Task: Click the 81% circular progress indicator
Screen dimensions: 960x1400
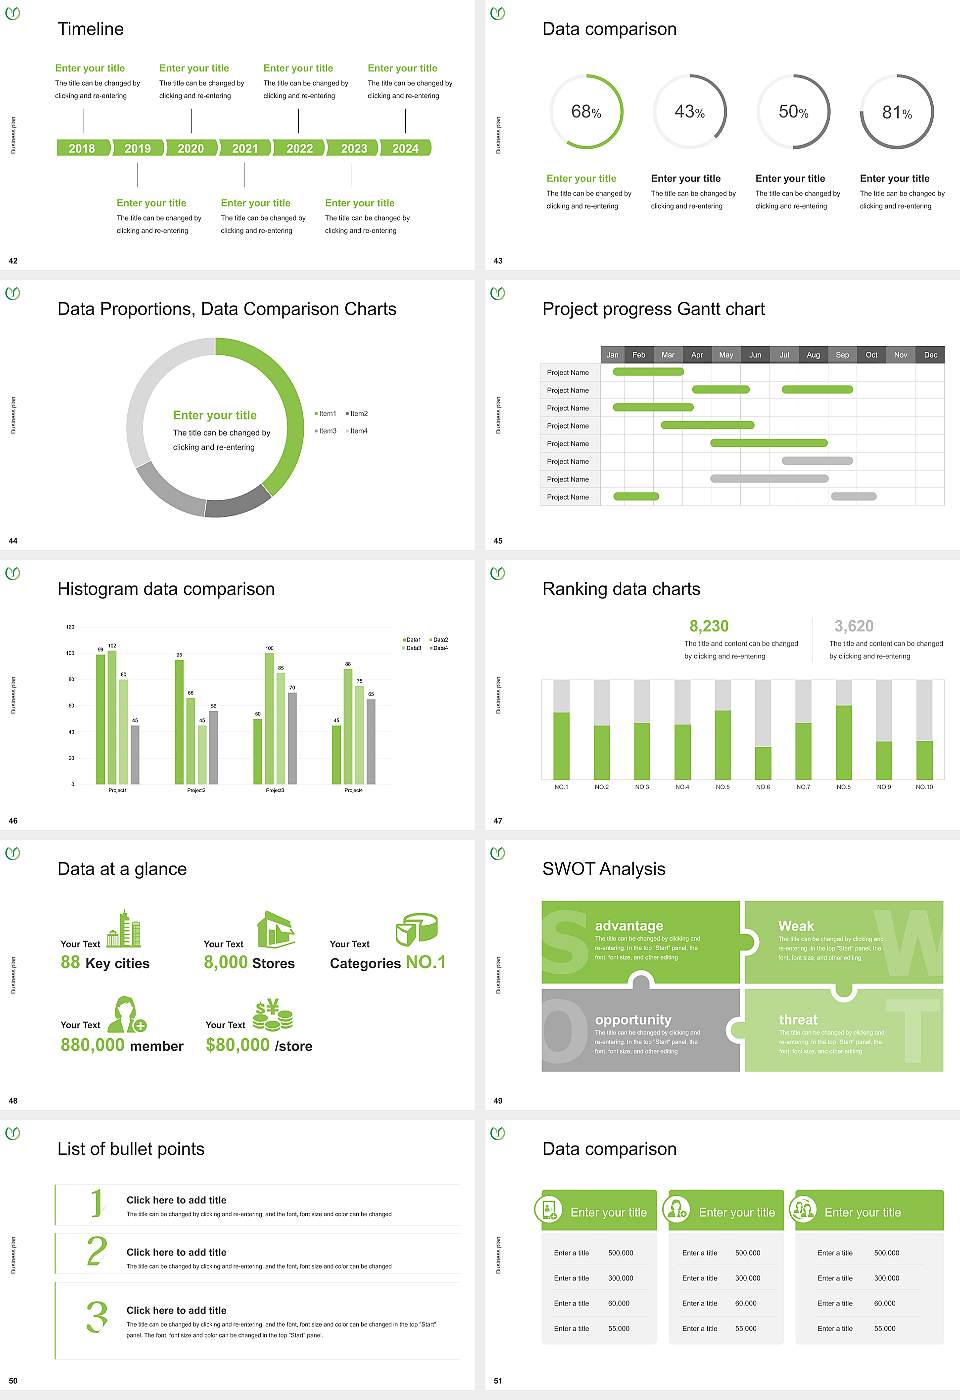Action: [x=897, y=113]
